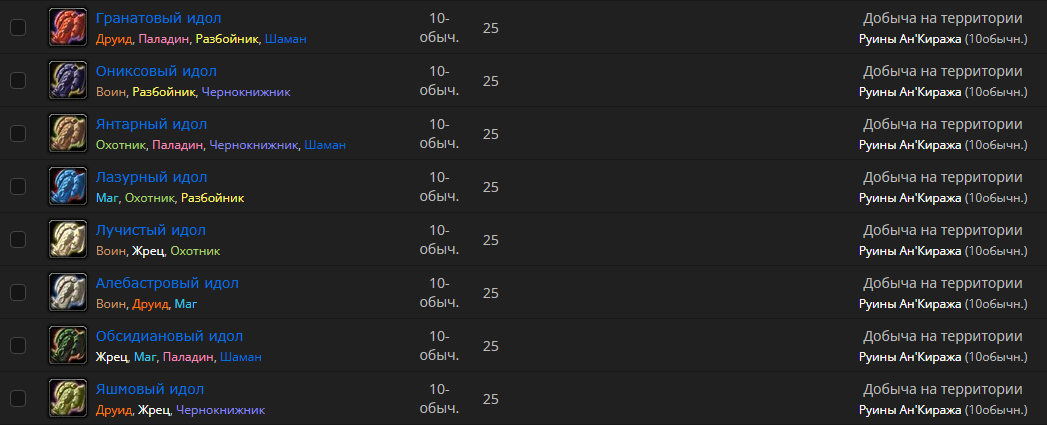Click the Ониксовый идол item icon

[x=68, y=81]
